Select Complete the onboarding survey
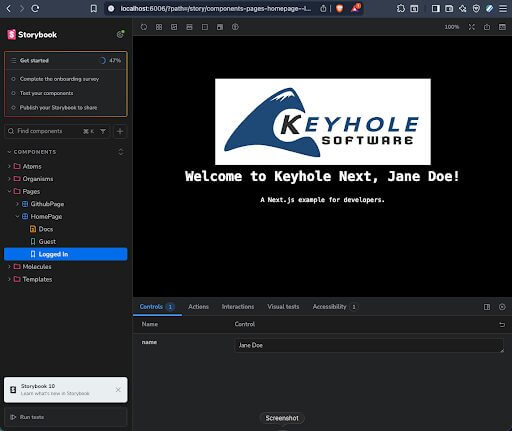 click(x=59, y=79)
